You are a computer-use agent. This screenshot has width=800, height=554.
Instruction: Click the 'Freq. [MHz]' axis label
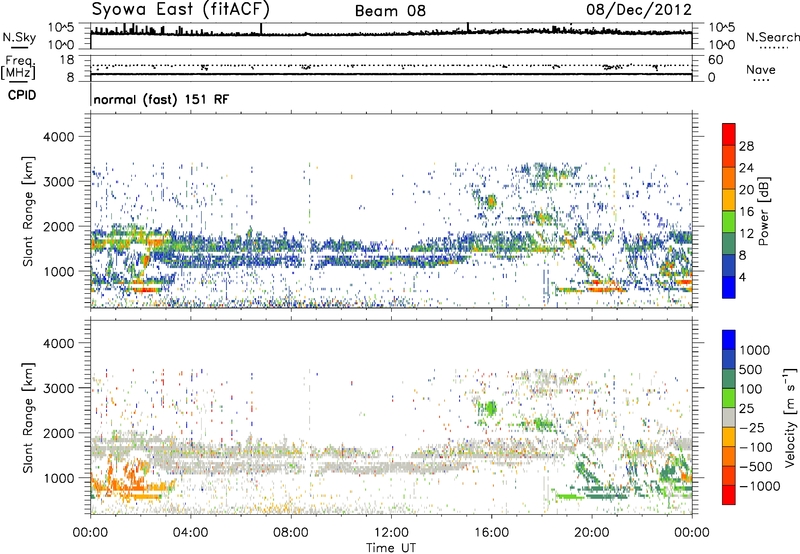tap(19, 68)
